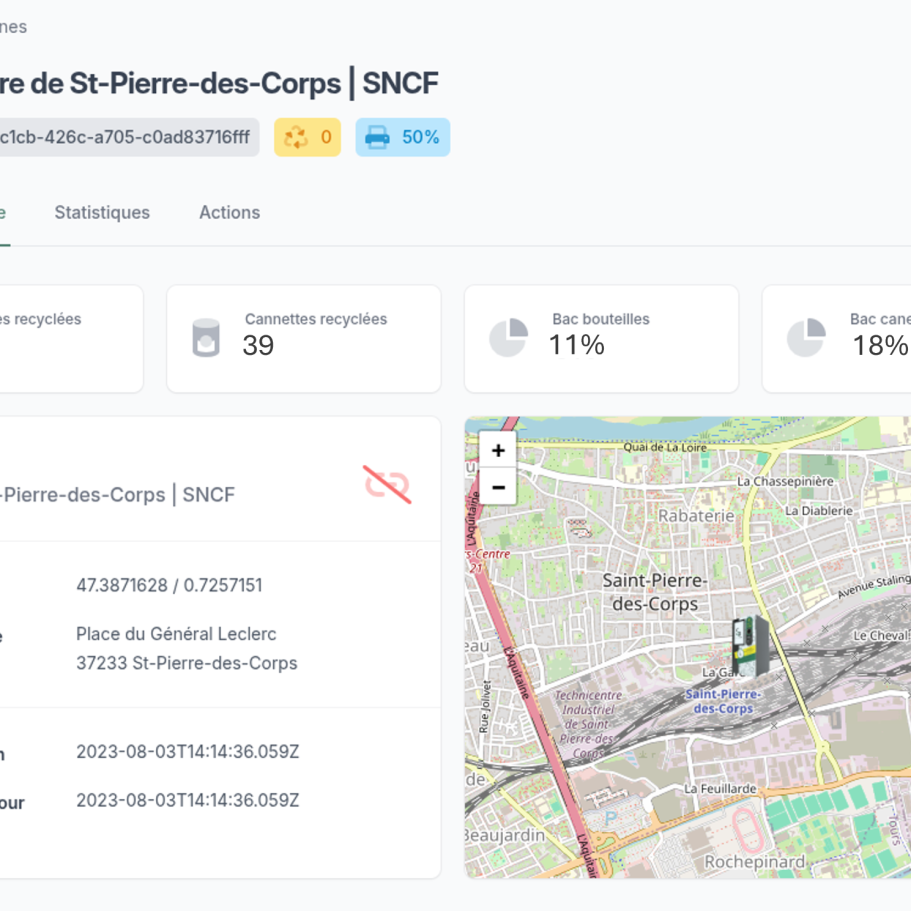This screenshot has width=911, height=911.
Task: Click the Bac bouteilles pie chart icon
Action: (x=508, y=338)
